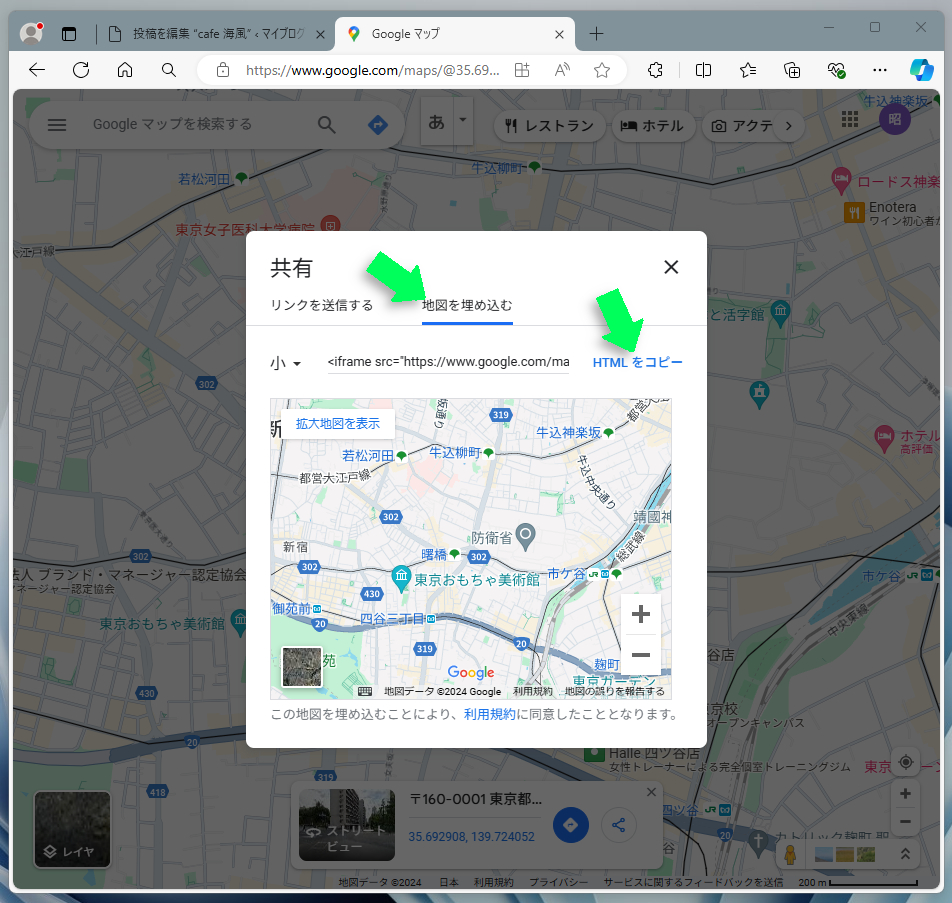Image resolution: width=952 pixels, height=903 pixels.
Task: Open a new browser tab
Action: coord(596,34)
